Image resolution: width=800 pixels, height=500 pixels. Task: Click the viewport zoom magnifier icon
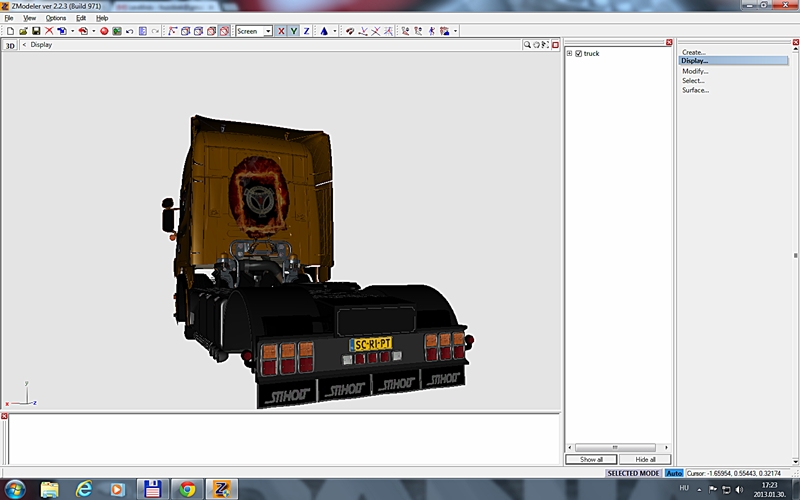pyautogui.click(x=527, y=45)
